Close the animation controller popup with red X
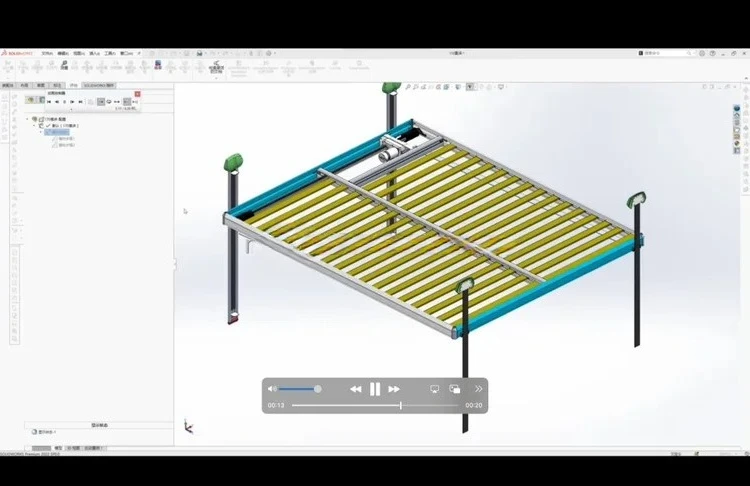 click(138, 94)
